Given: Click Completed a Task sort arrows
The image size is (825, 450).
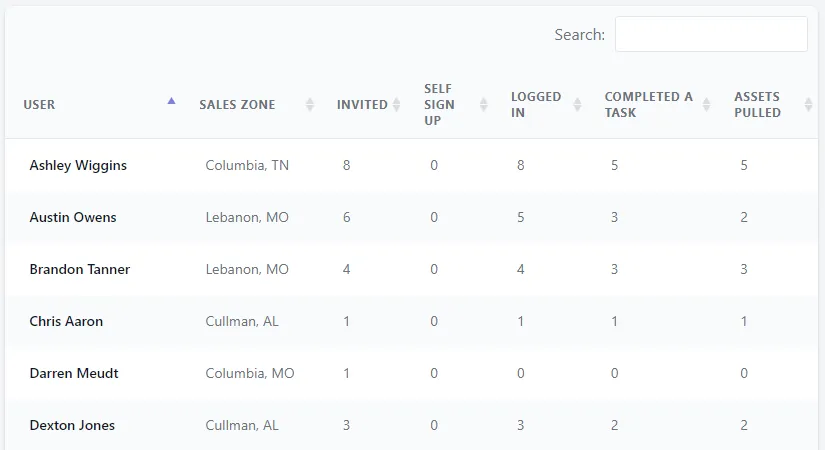Looking at the screenshot, I should 707,105.
